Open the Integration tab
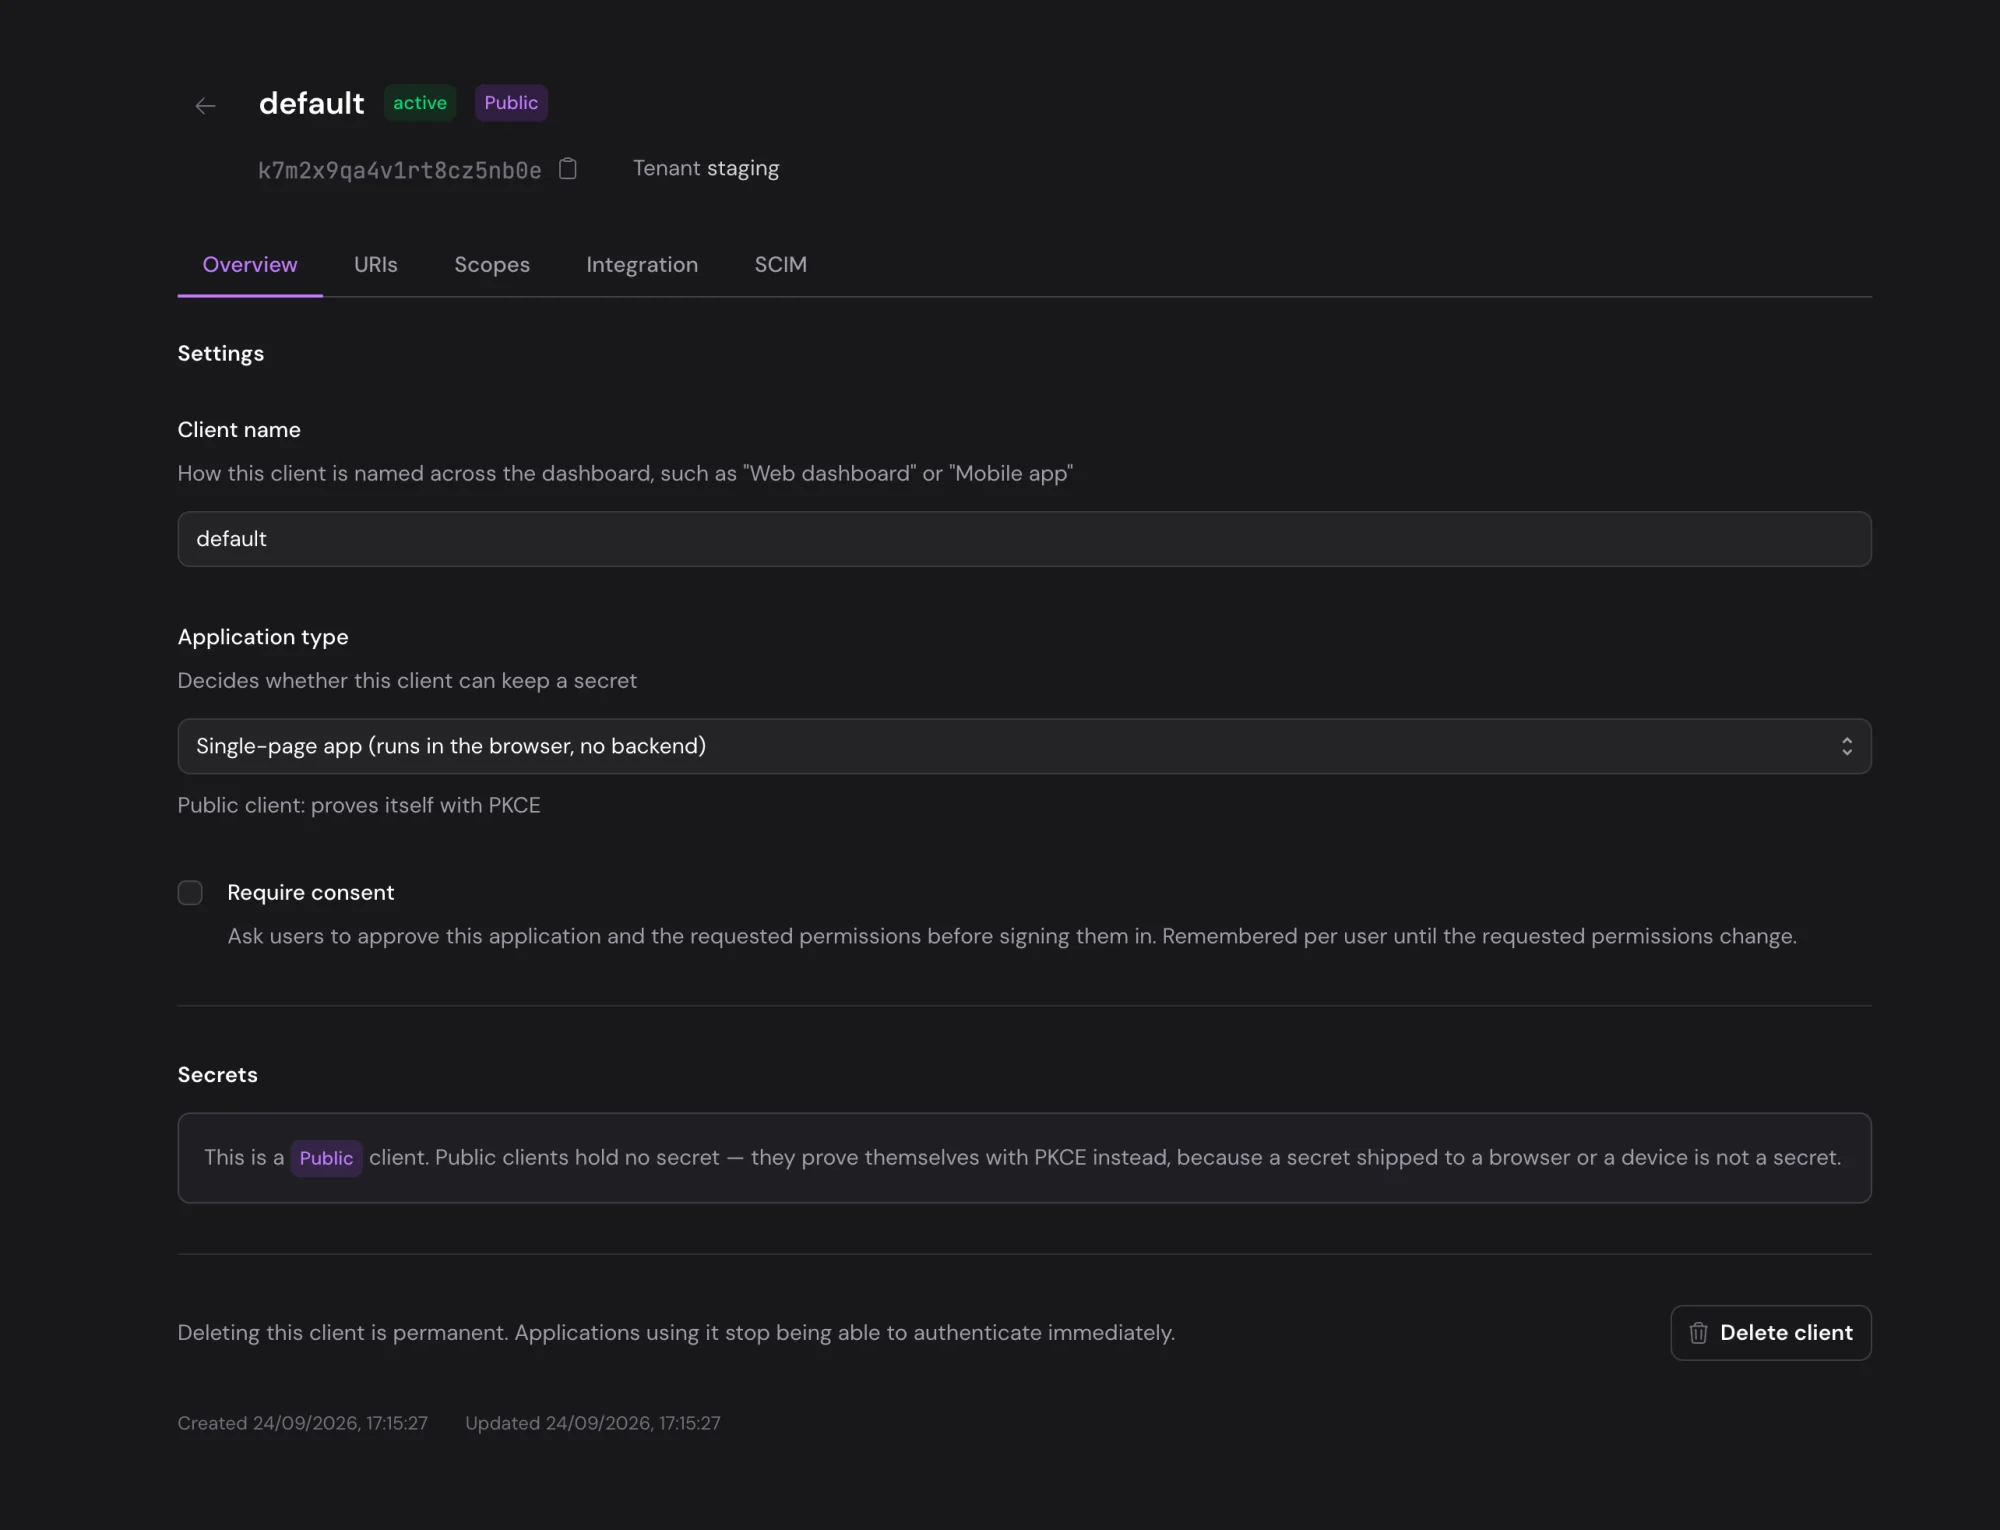This screenshot has width=2000, height=1530. tap(642, 265)
